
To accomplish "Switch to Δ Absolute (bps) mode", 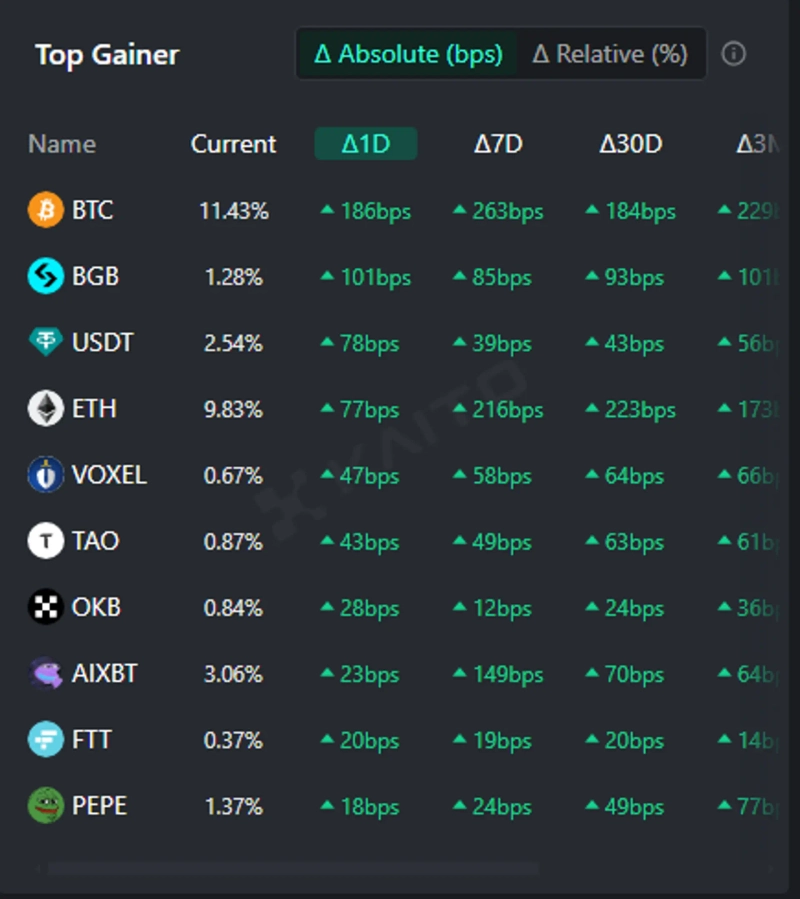I will (x=408, y=54).
